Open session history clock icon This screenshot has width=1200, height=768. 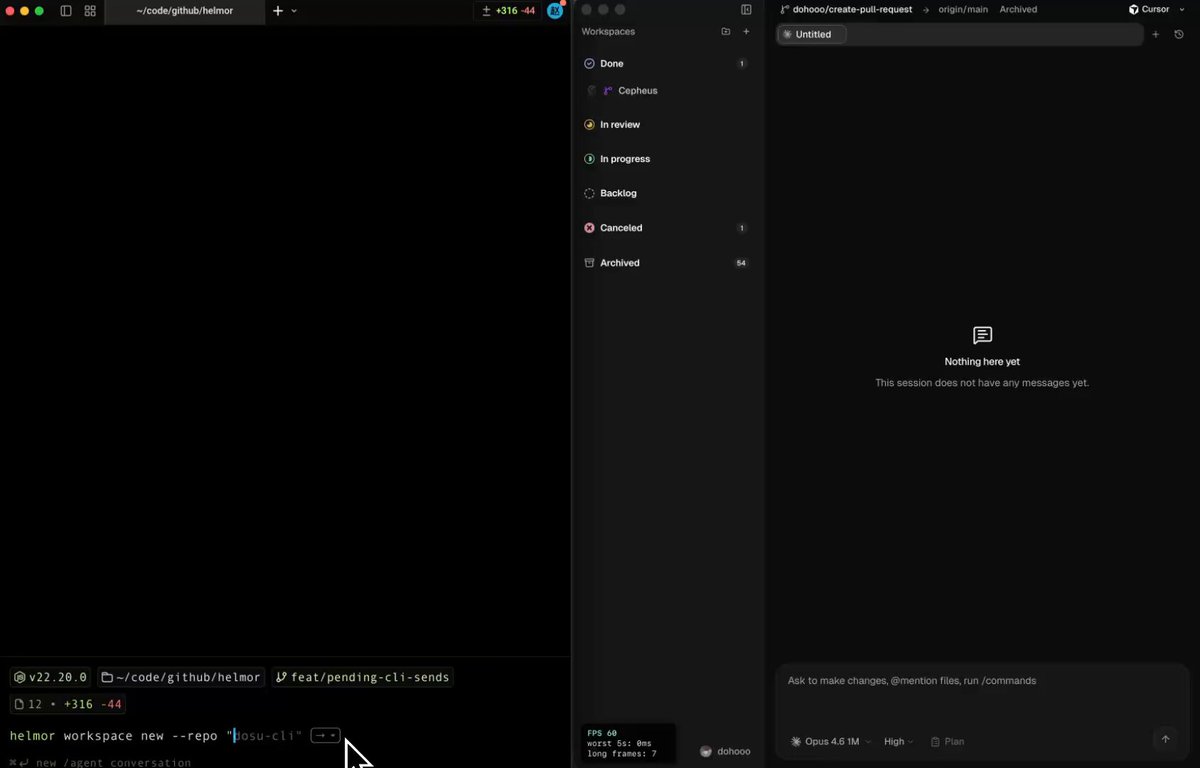(1179, 34)
